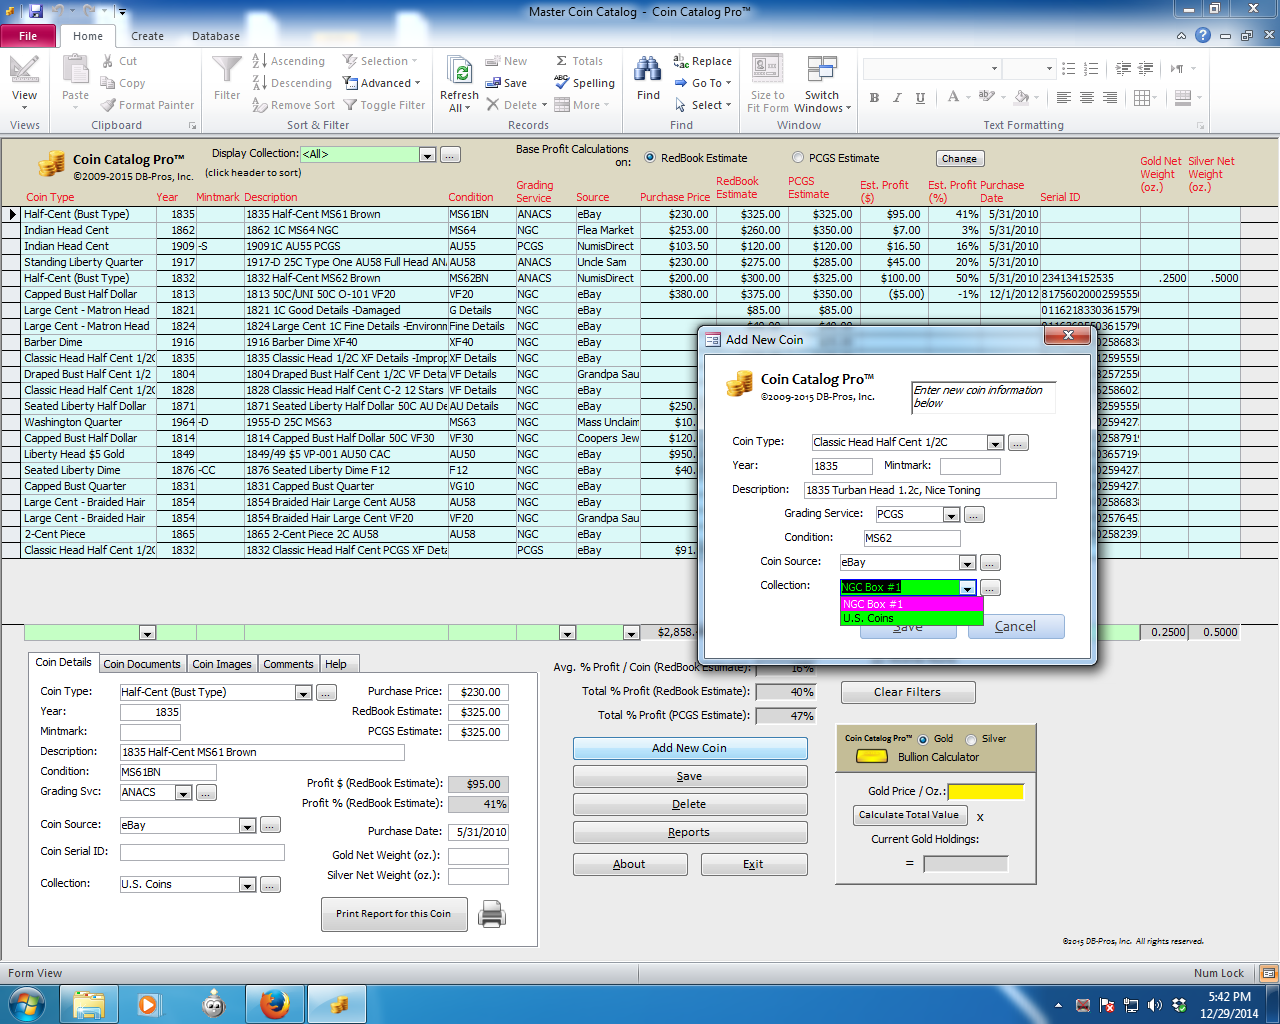Switch to the Database ribbon tab
The height and width of the screenshot is (1024, 1280).
point(216,36)
